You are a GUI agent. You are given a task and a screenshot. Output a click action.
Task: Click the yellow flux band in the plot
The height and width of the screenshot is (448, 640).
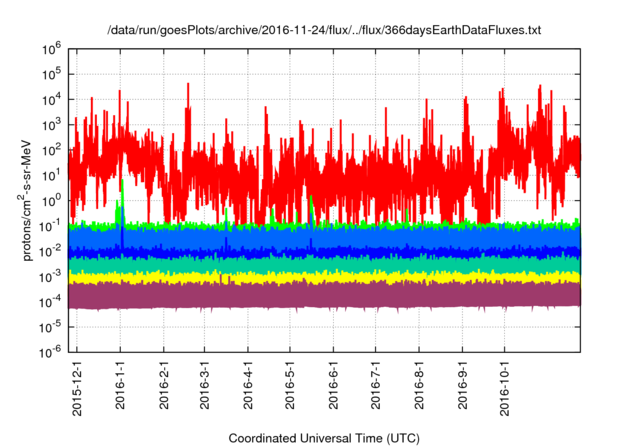pos(324,277)
